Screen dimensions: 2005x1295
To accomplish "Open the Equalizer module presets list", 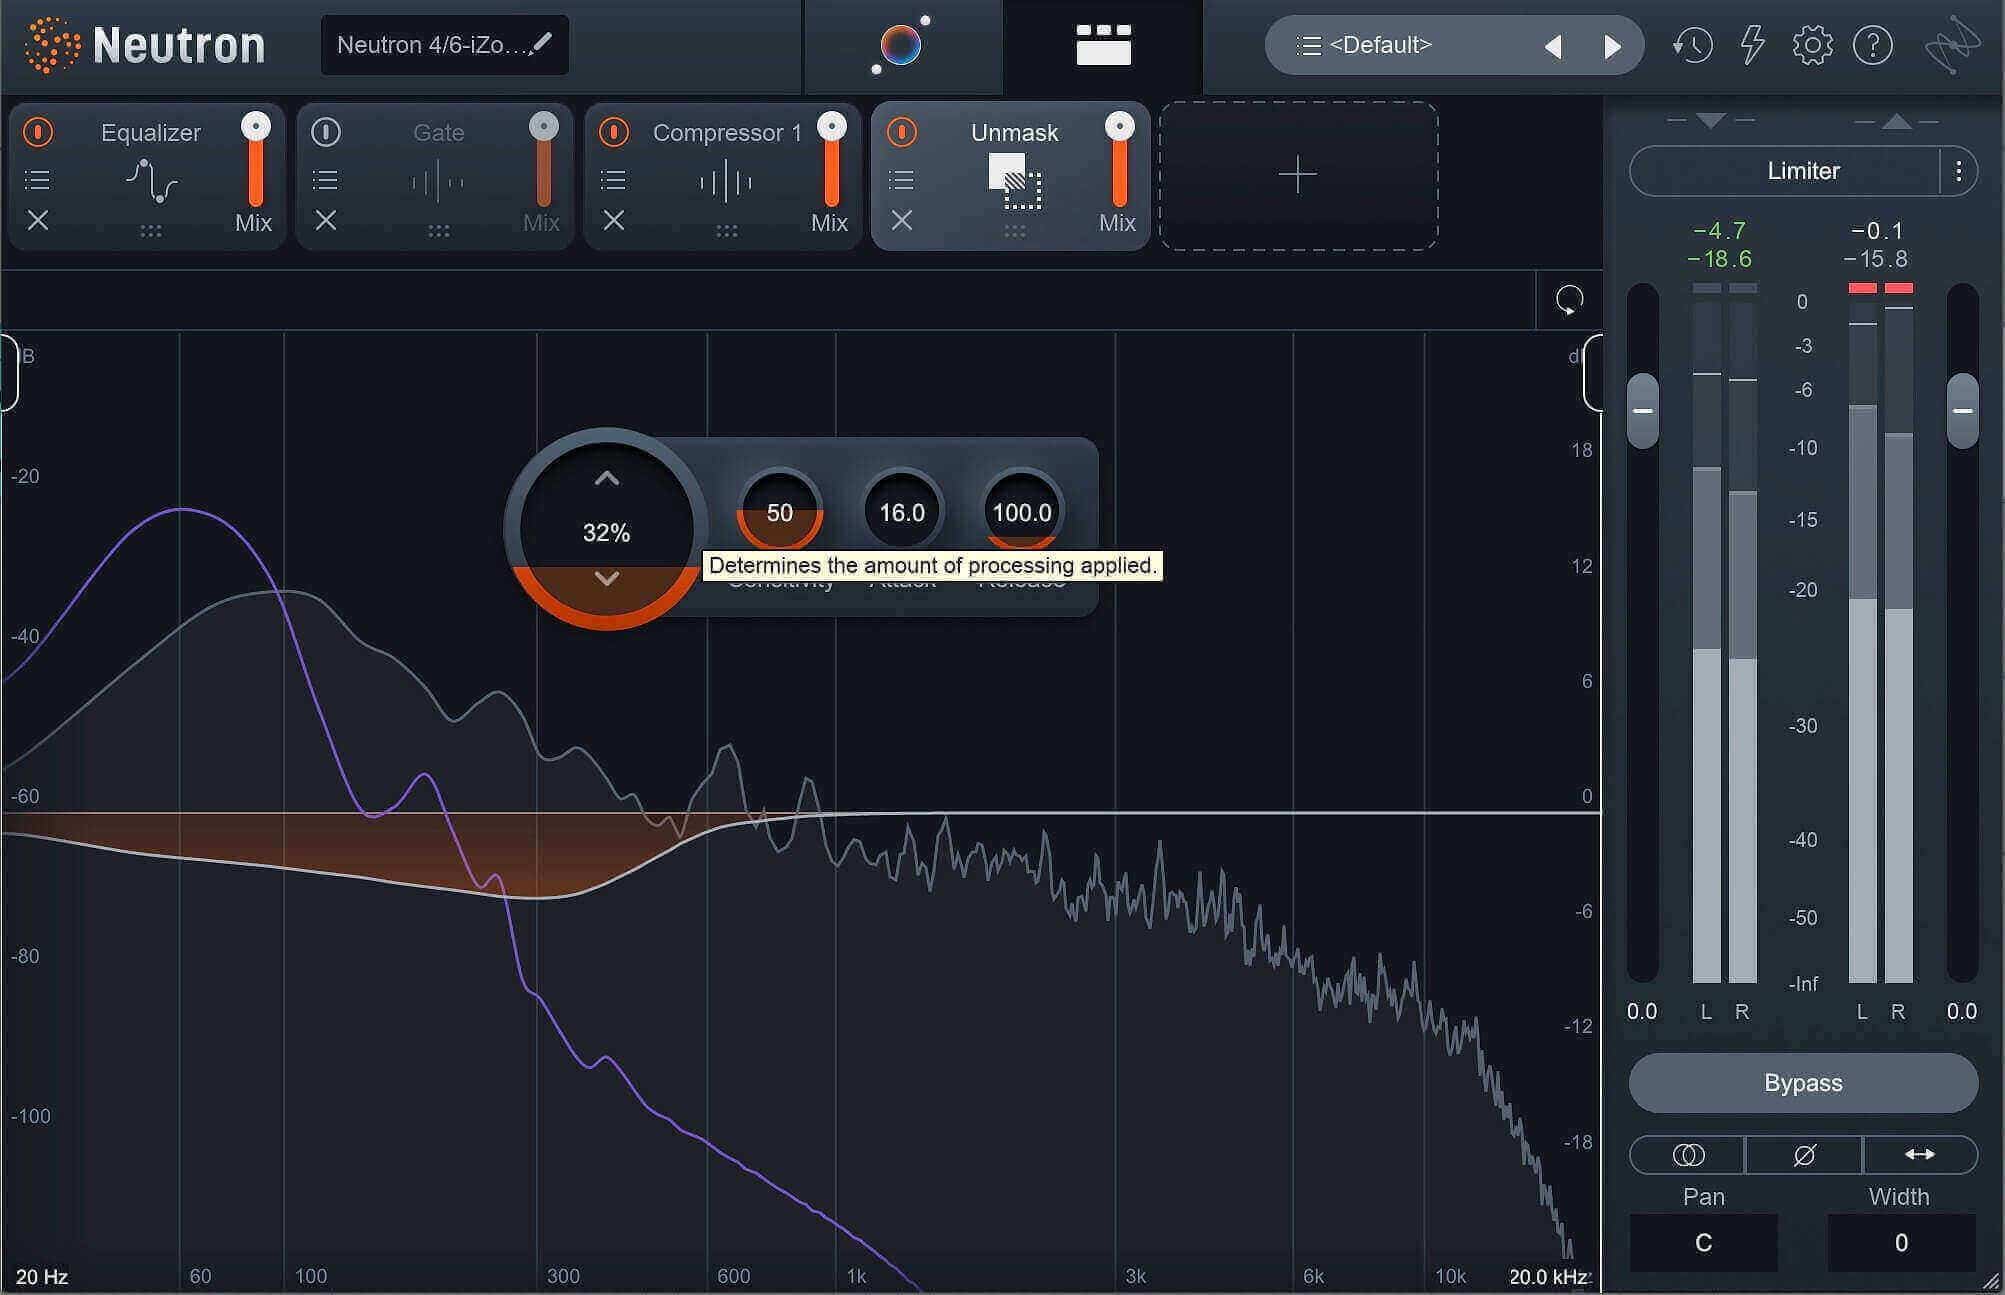I will click(37, 180).
